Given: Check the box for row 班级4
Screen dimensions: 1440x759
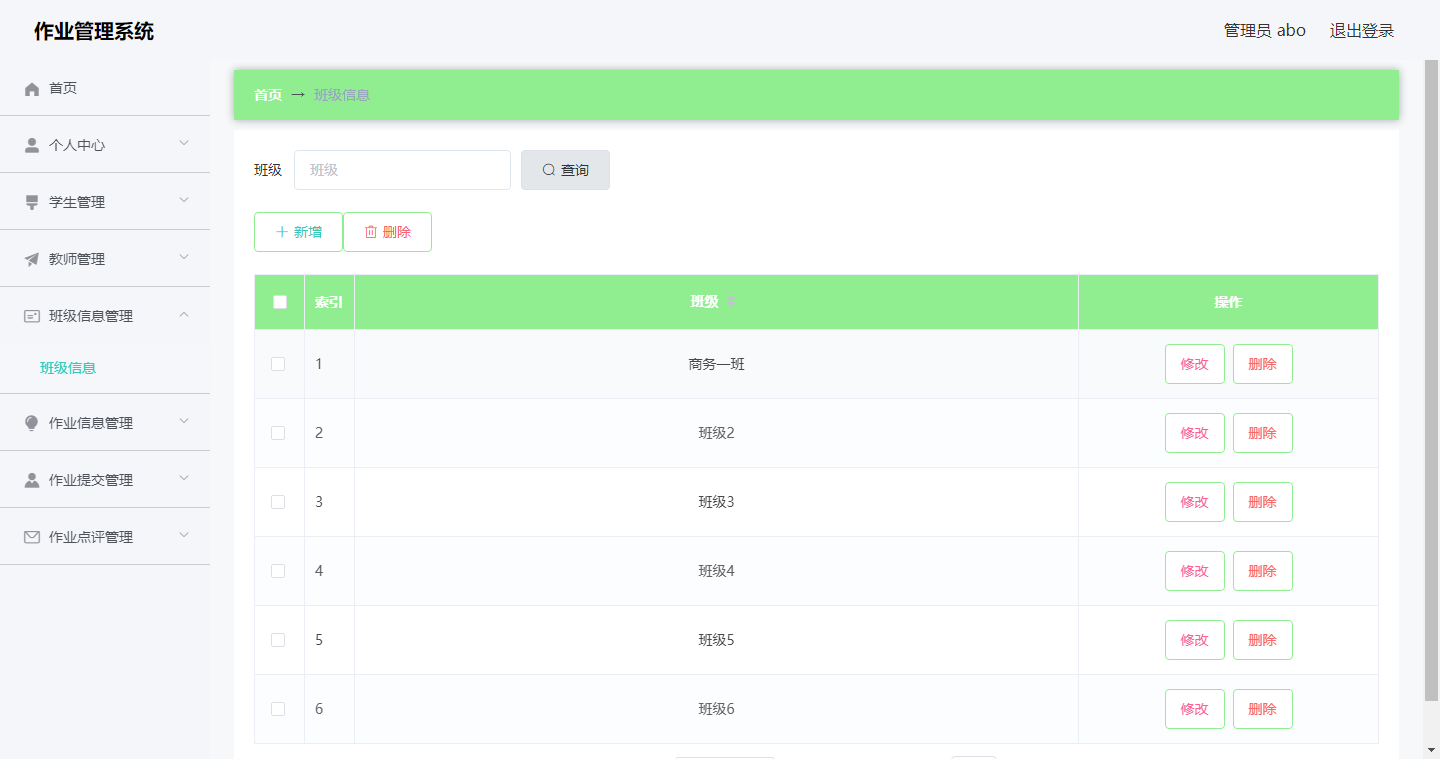Looking at the screenshot, I should click(278, 571).
